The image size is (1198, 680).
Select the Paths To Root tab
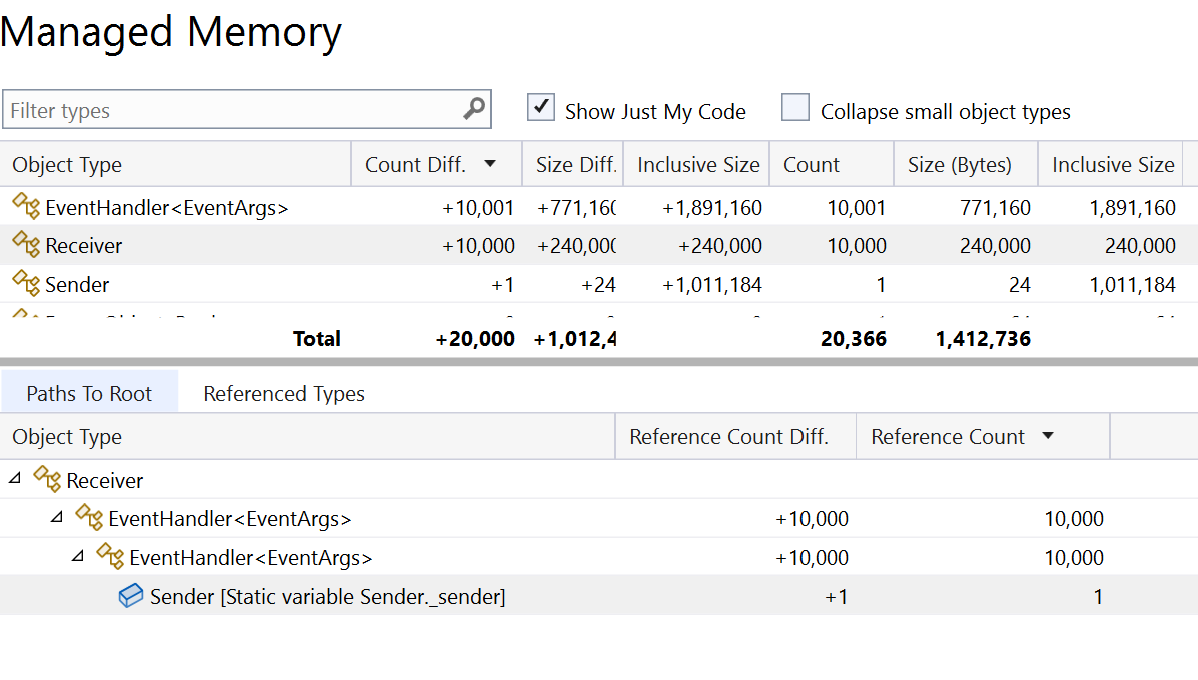pos(90,394)
